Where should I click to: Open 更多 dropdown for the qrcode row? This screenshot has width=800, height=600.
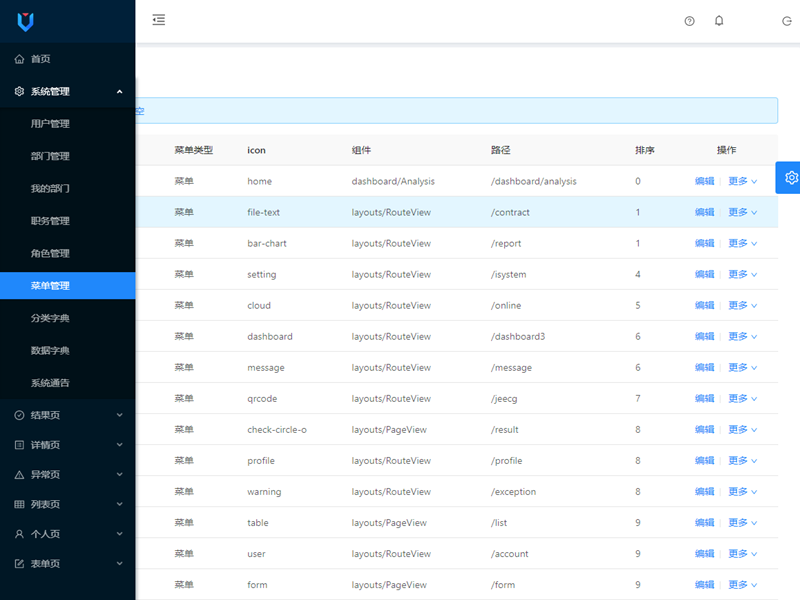(x=742, y=398)
